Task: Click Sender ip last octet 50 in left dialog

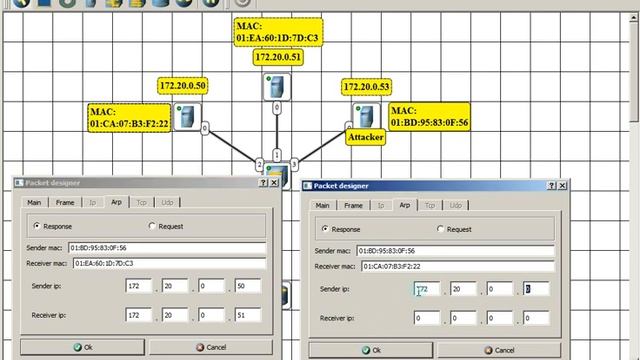Action: click(248, 286)
